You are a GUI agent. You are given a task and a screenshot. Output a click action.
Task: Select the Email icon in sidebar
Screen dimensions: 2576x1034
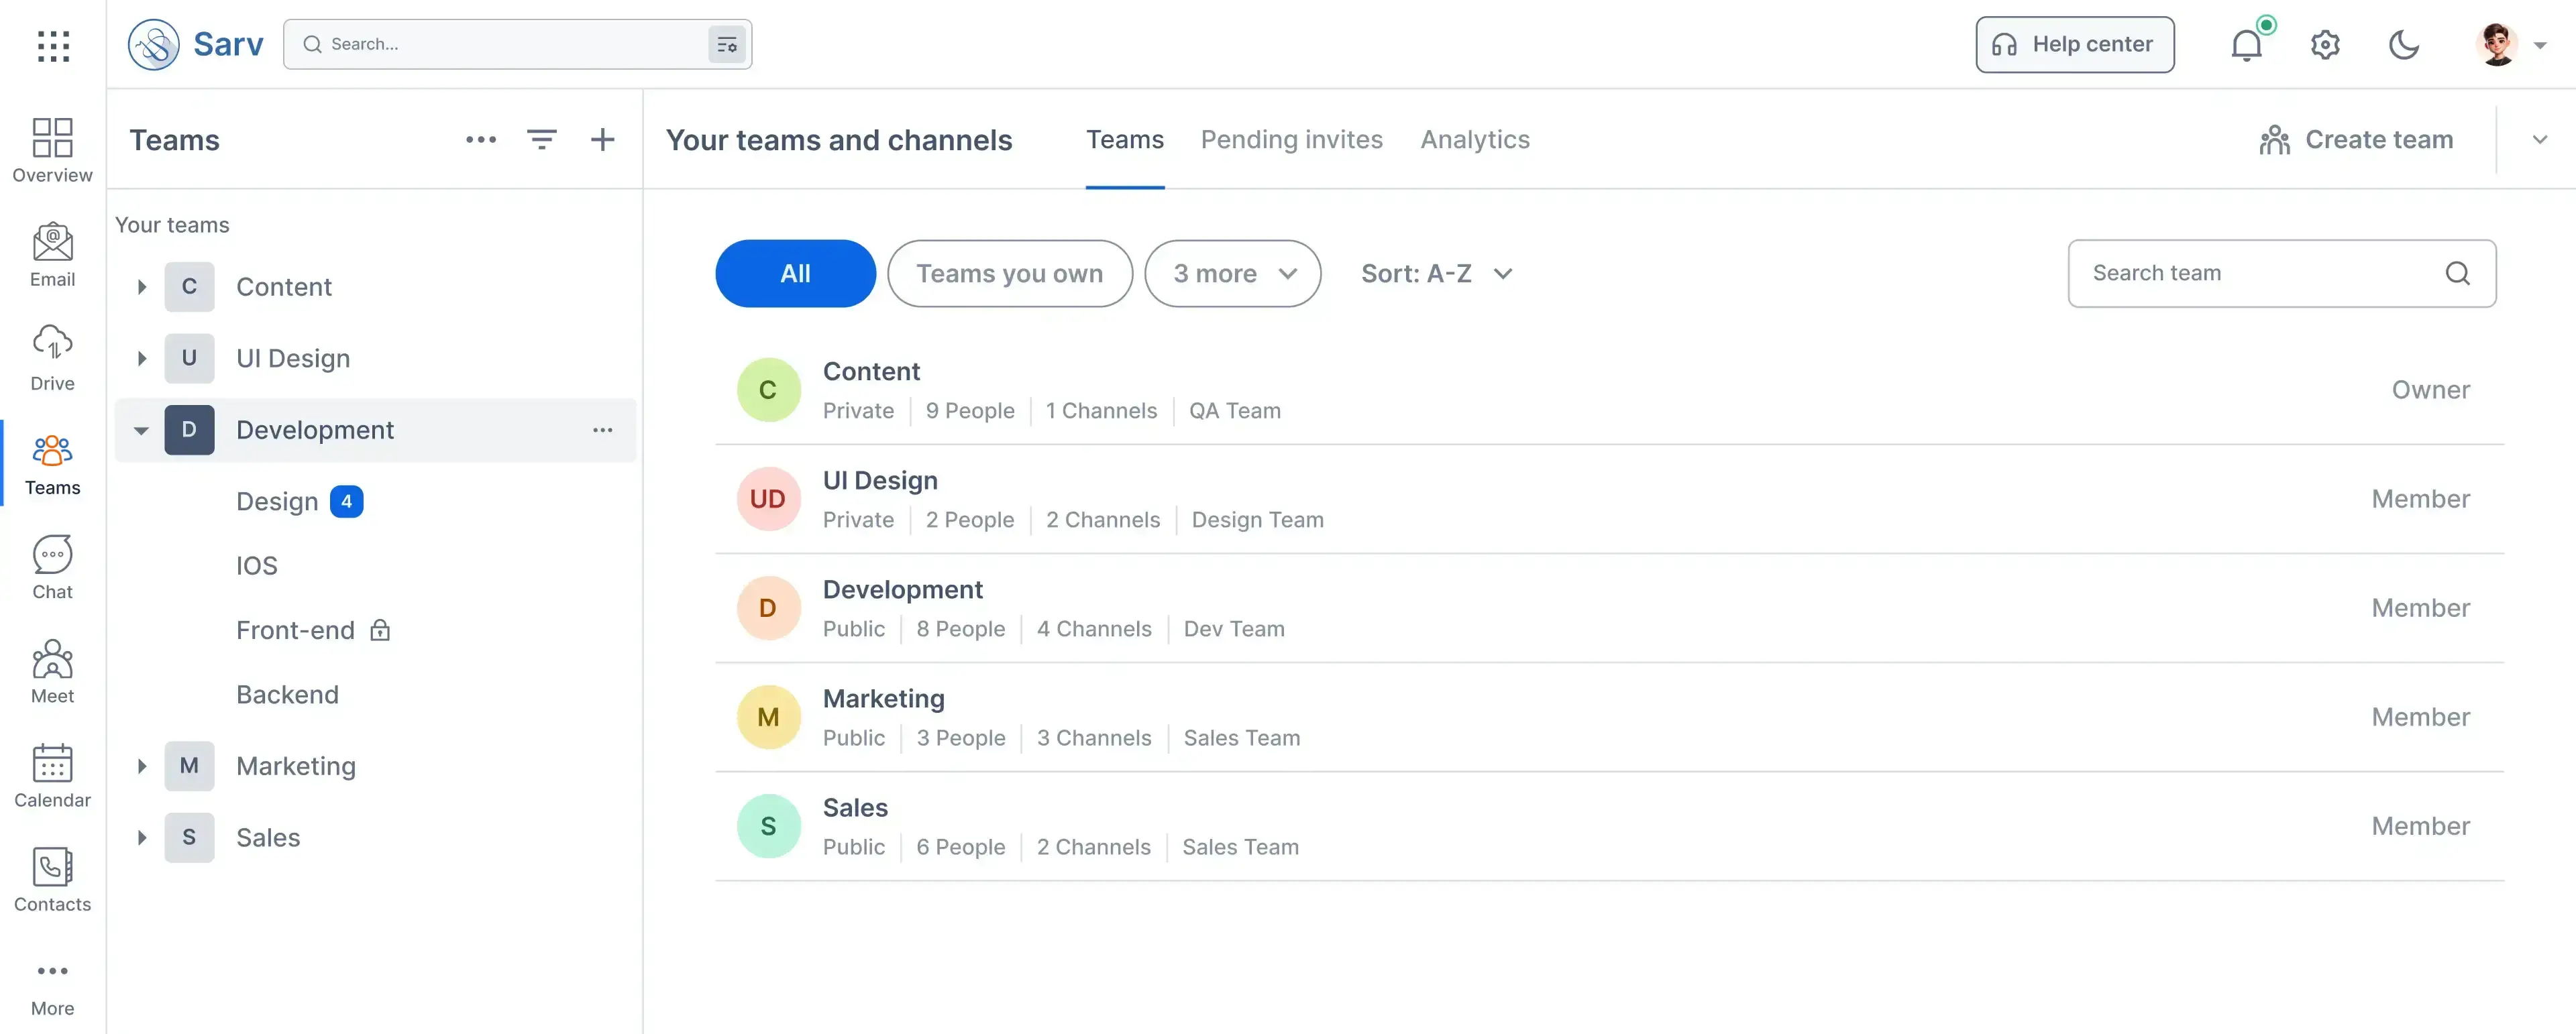click(x=52, y=253)
